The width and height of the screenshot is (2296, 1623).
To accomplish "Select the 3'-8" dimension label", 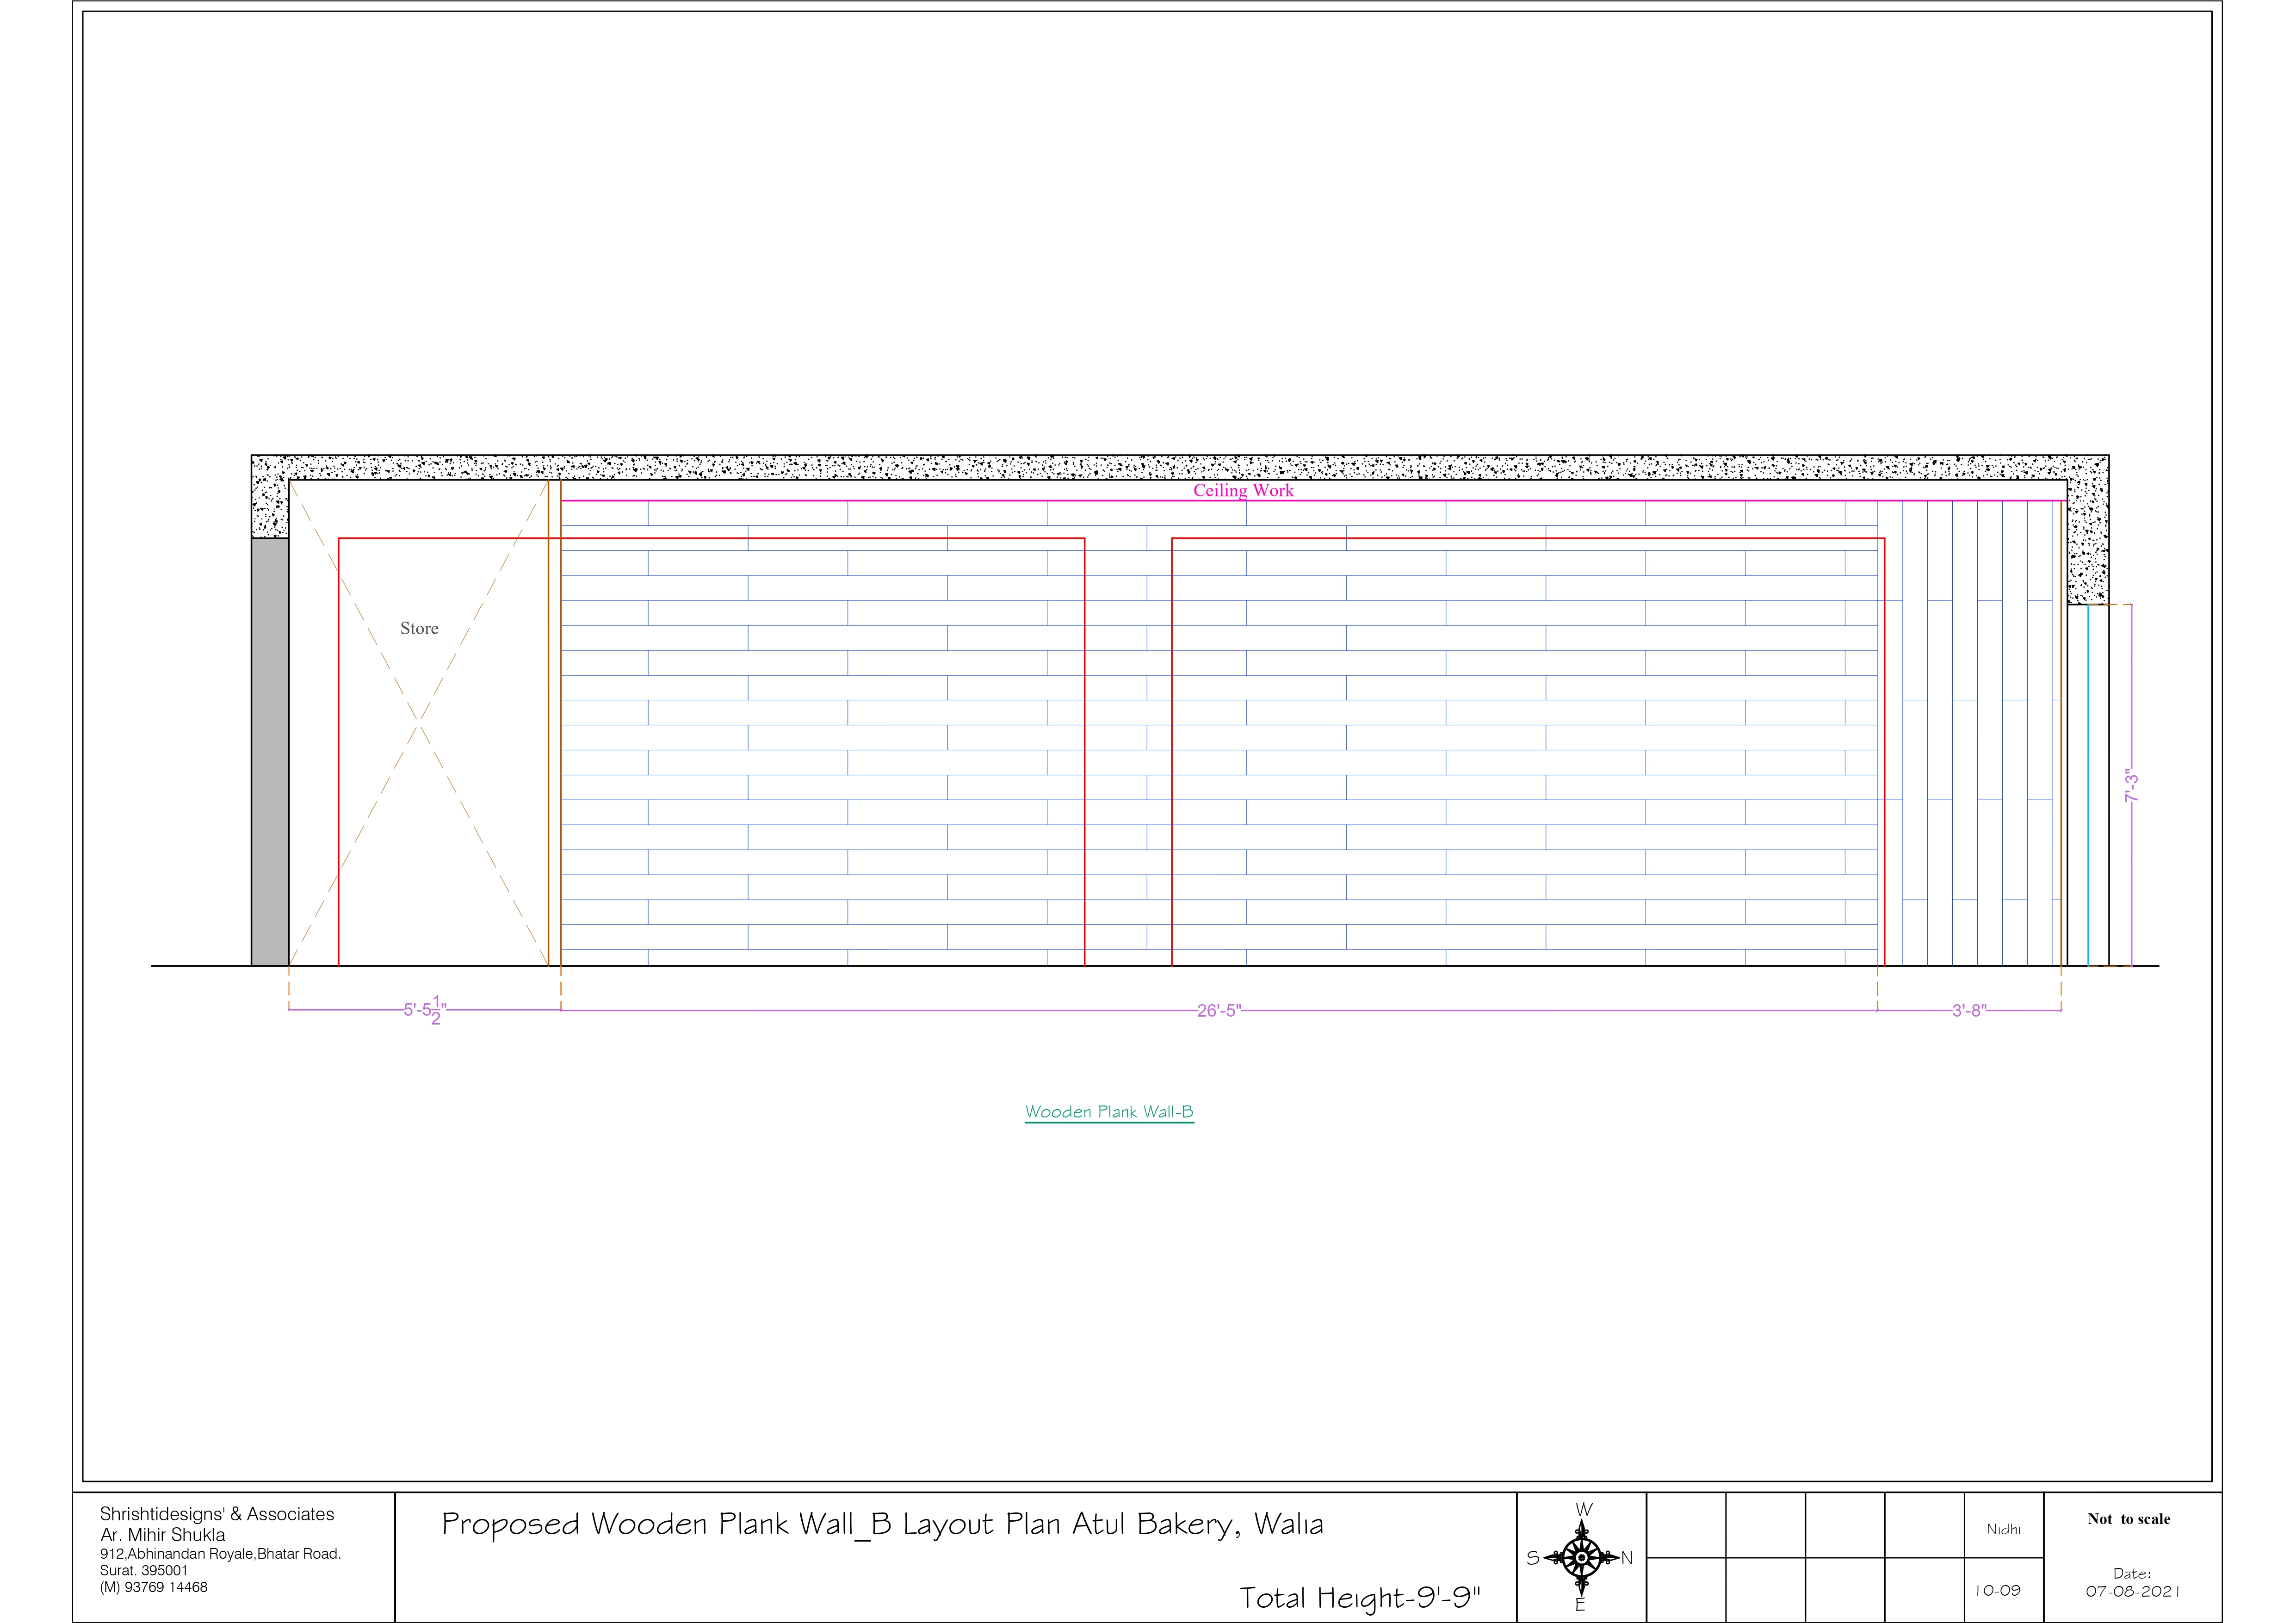I will click(x=1969, y=1010).
